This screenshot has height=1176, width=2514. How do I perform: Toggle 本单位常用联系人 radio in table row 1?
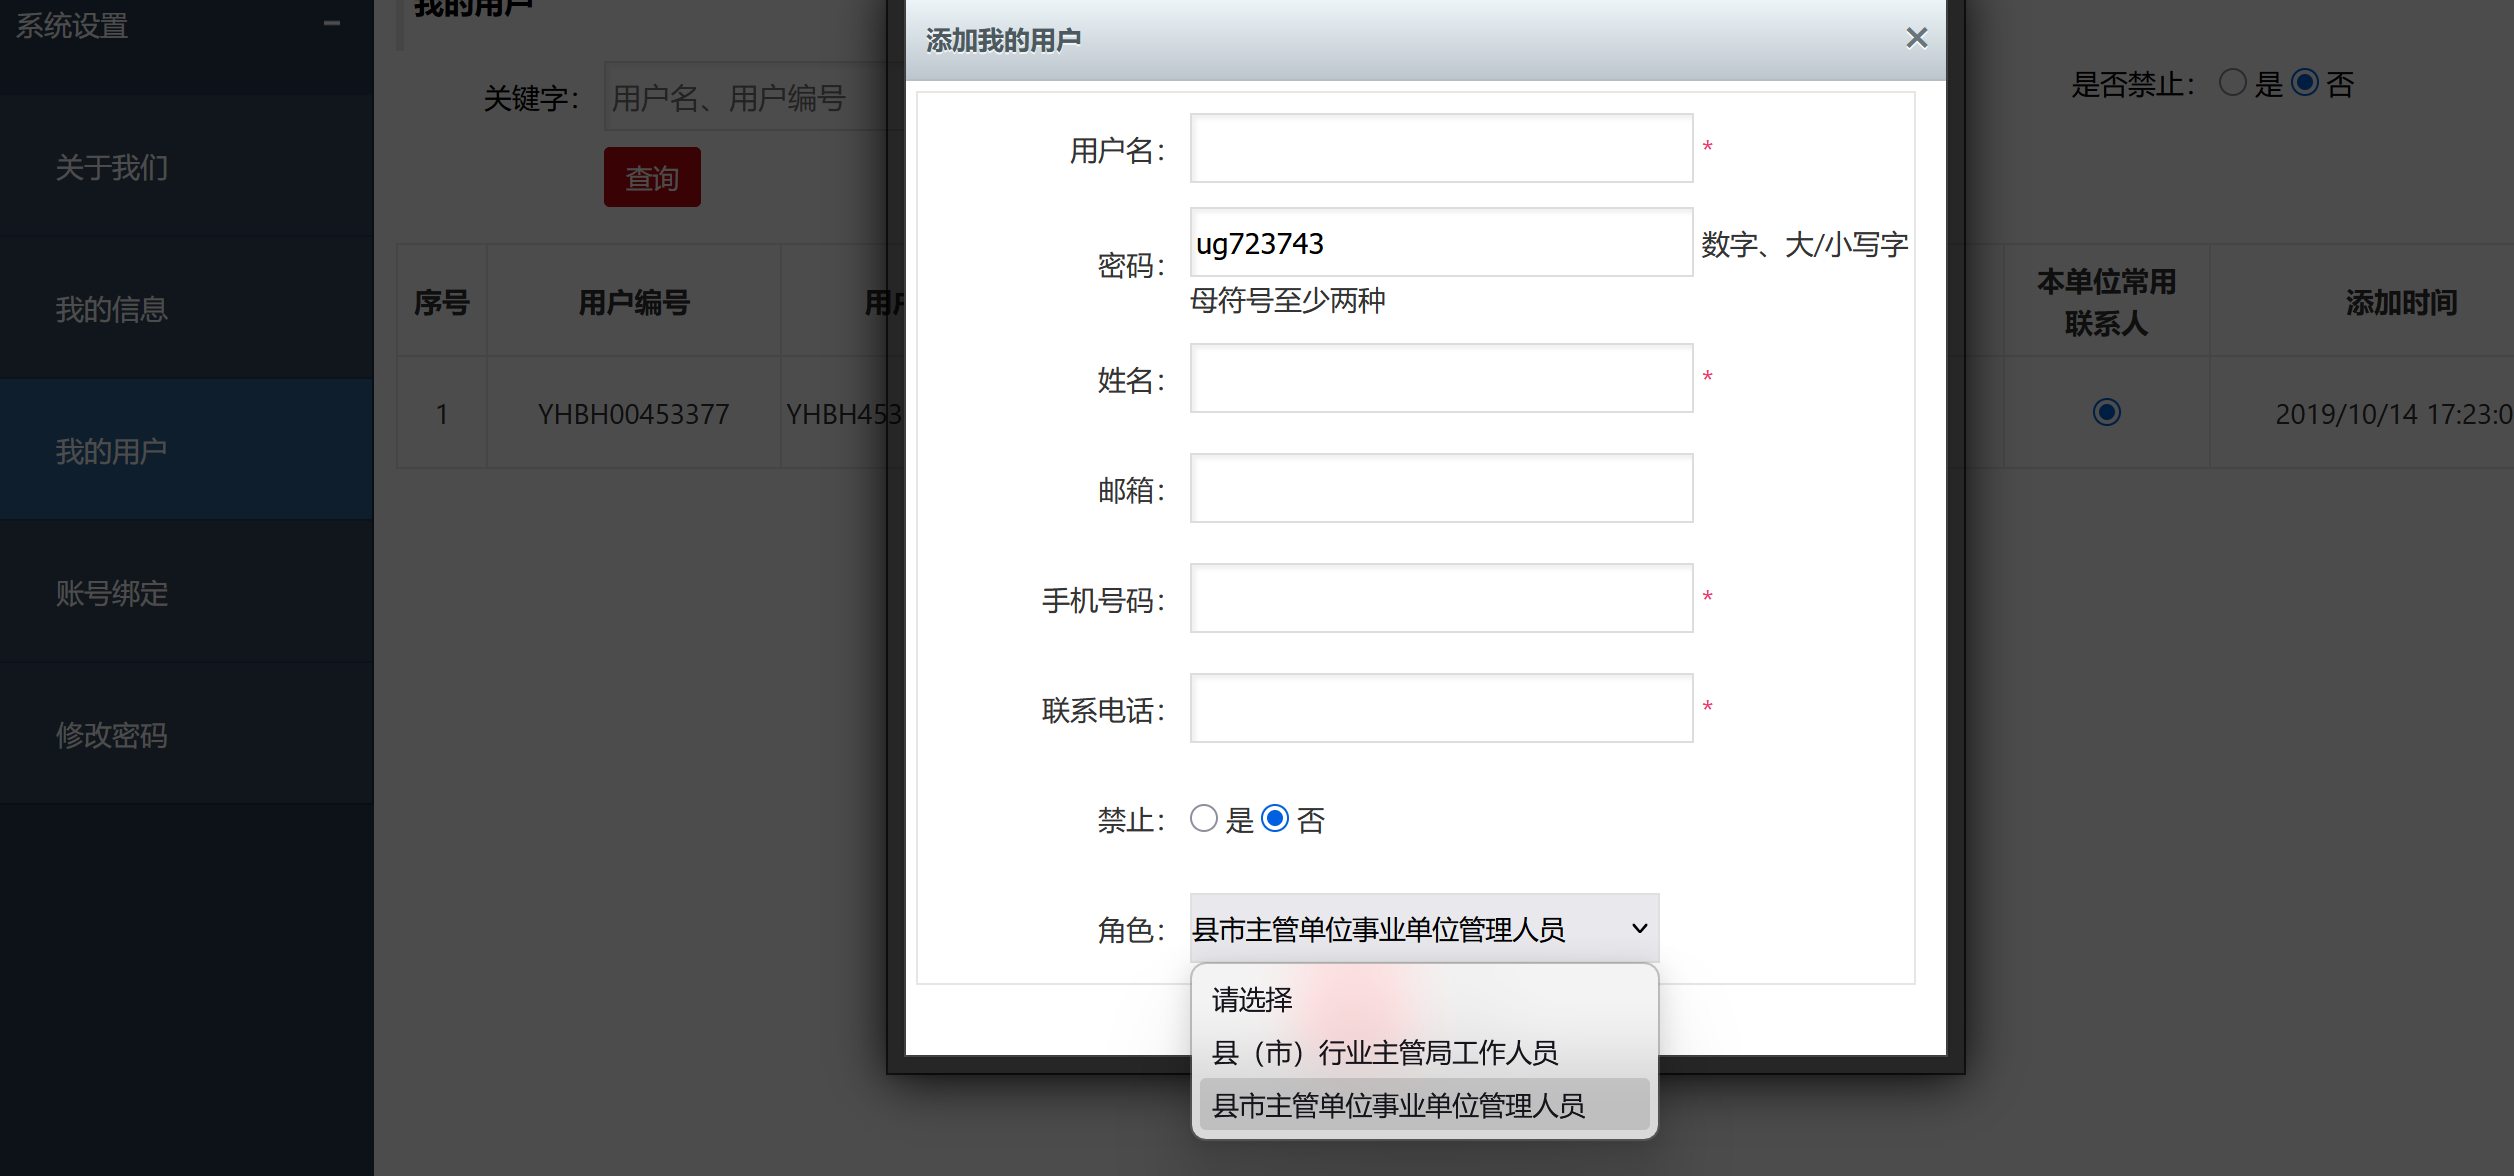pyautogui.click(x=2106, y=412)
